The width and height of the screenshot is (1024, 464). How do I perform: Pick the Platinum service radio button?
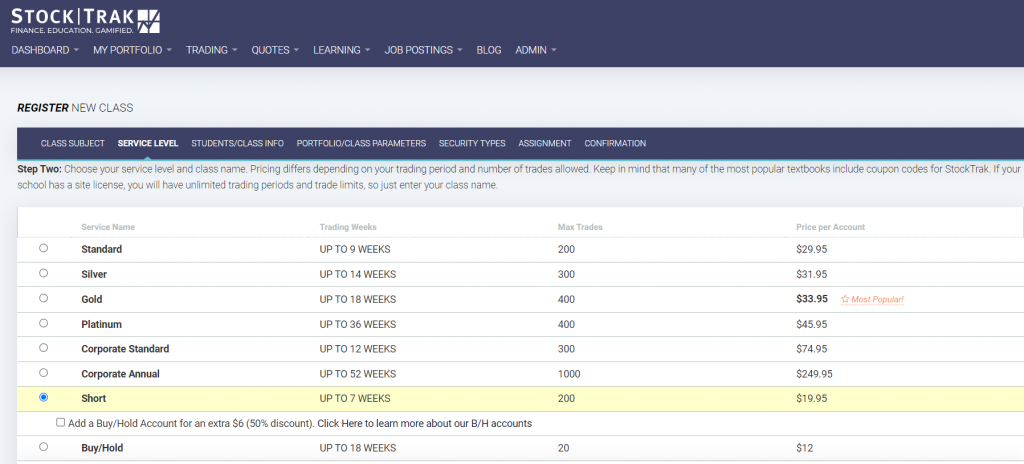point(44,323)
